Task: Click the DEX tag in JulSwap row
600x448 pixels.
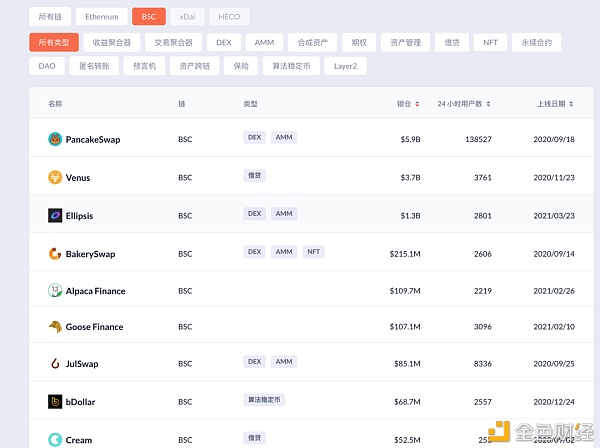Action: (x=254, y=362)
